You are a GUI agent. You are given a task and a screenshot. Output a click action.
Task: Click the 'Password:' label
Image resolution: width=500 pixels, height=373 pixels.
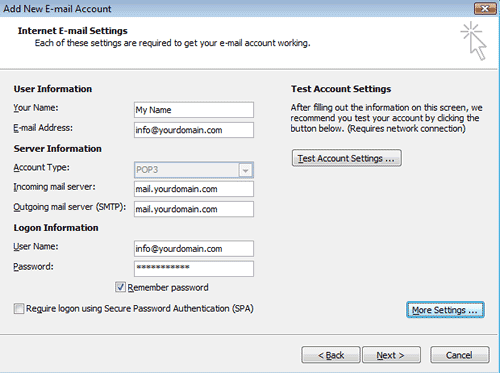33,267
